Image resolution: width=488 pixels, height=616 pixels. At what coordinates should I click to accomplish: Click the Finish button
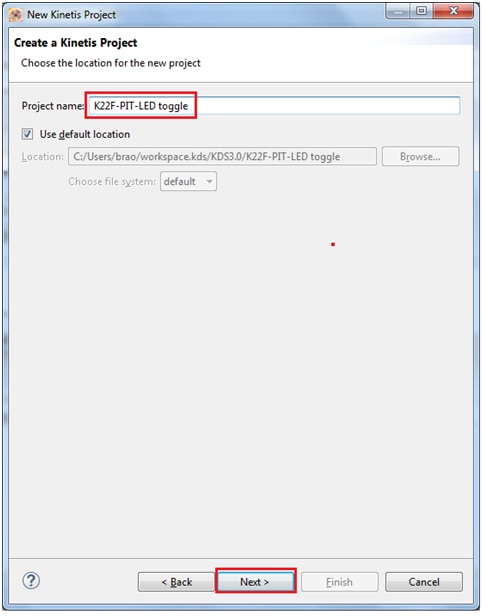pos(339,582)
